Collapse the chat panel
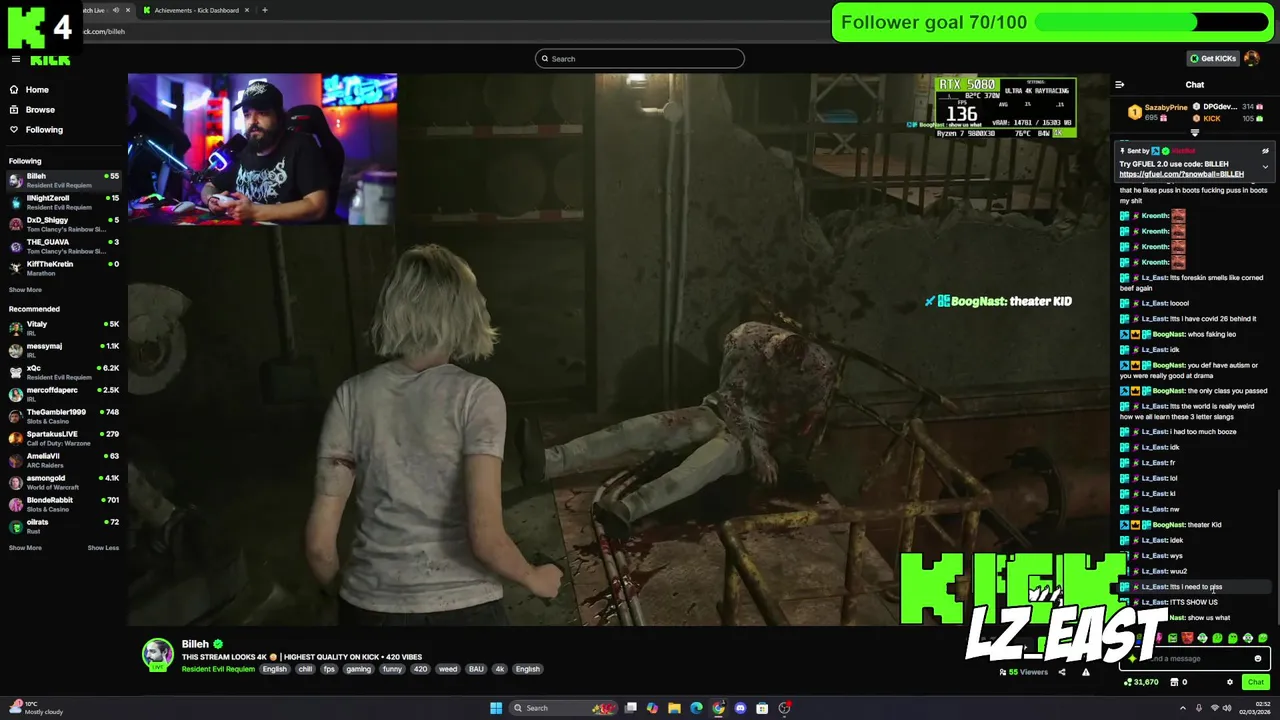This screenshot has height=720, width=1280. tap(1119, 85)
